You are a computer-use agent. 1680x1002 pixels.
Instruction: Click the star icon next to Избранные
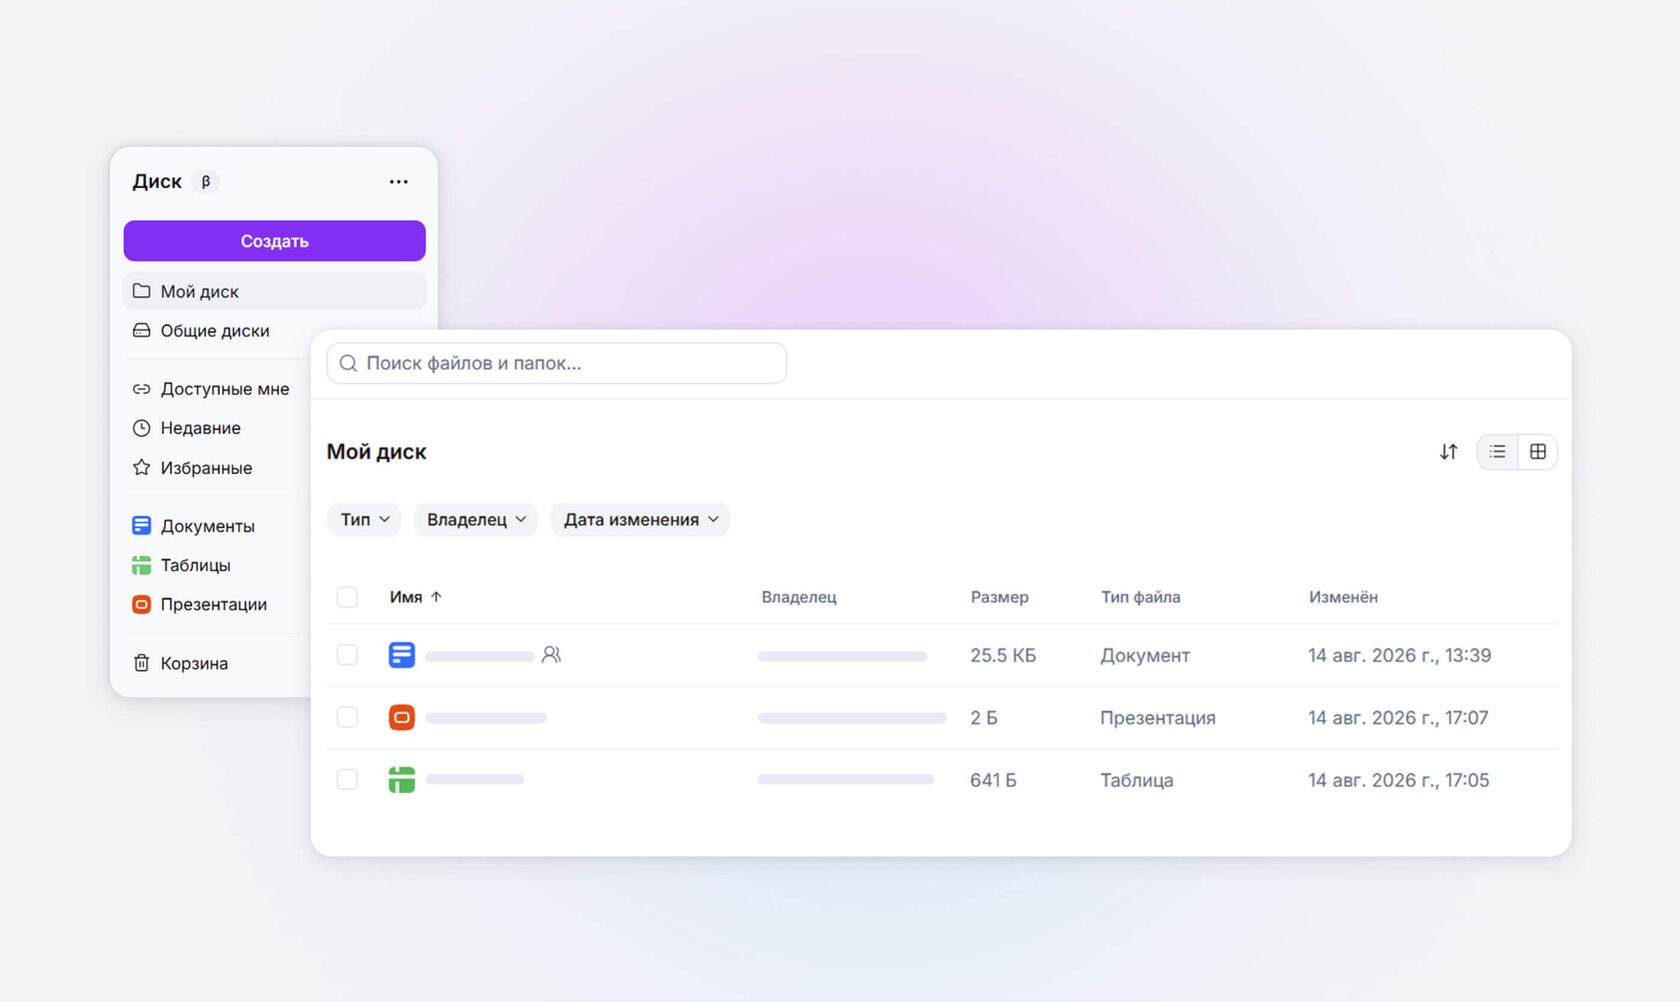coord(142,467)
